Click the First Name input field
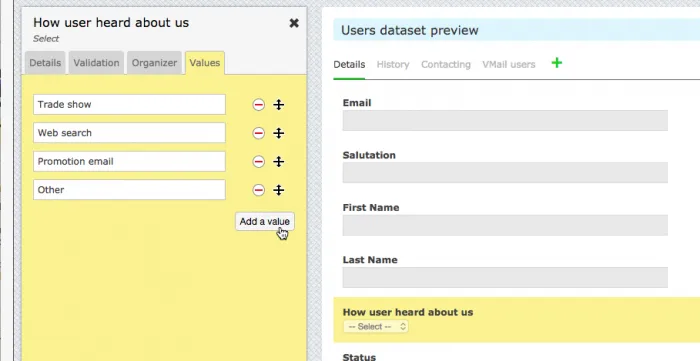 [505, 225]
